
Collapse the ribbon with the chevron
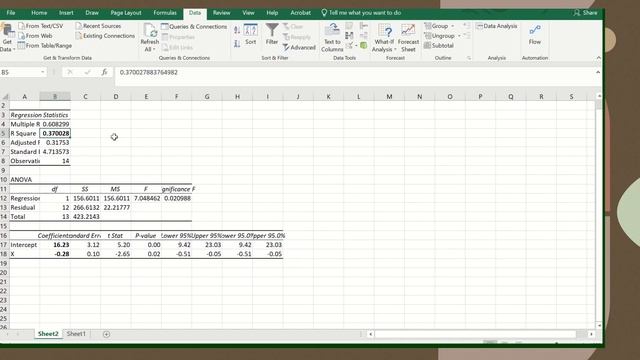(x=598, y=58)
